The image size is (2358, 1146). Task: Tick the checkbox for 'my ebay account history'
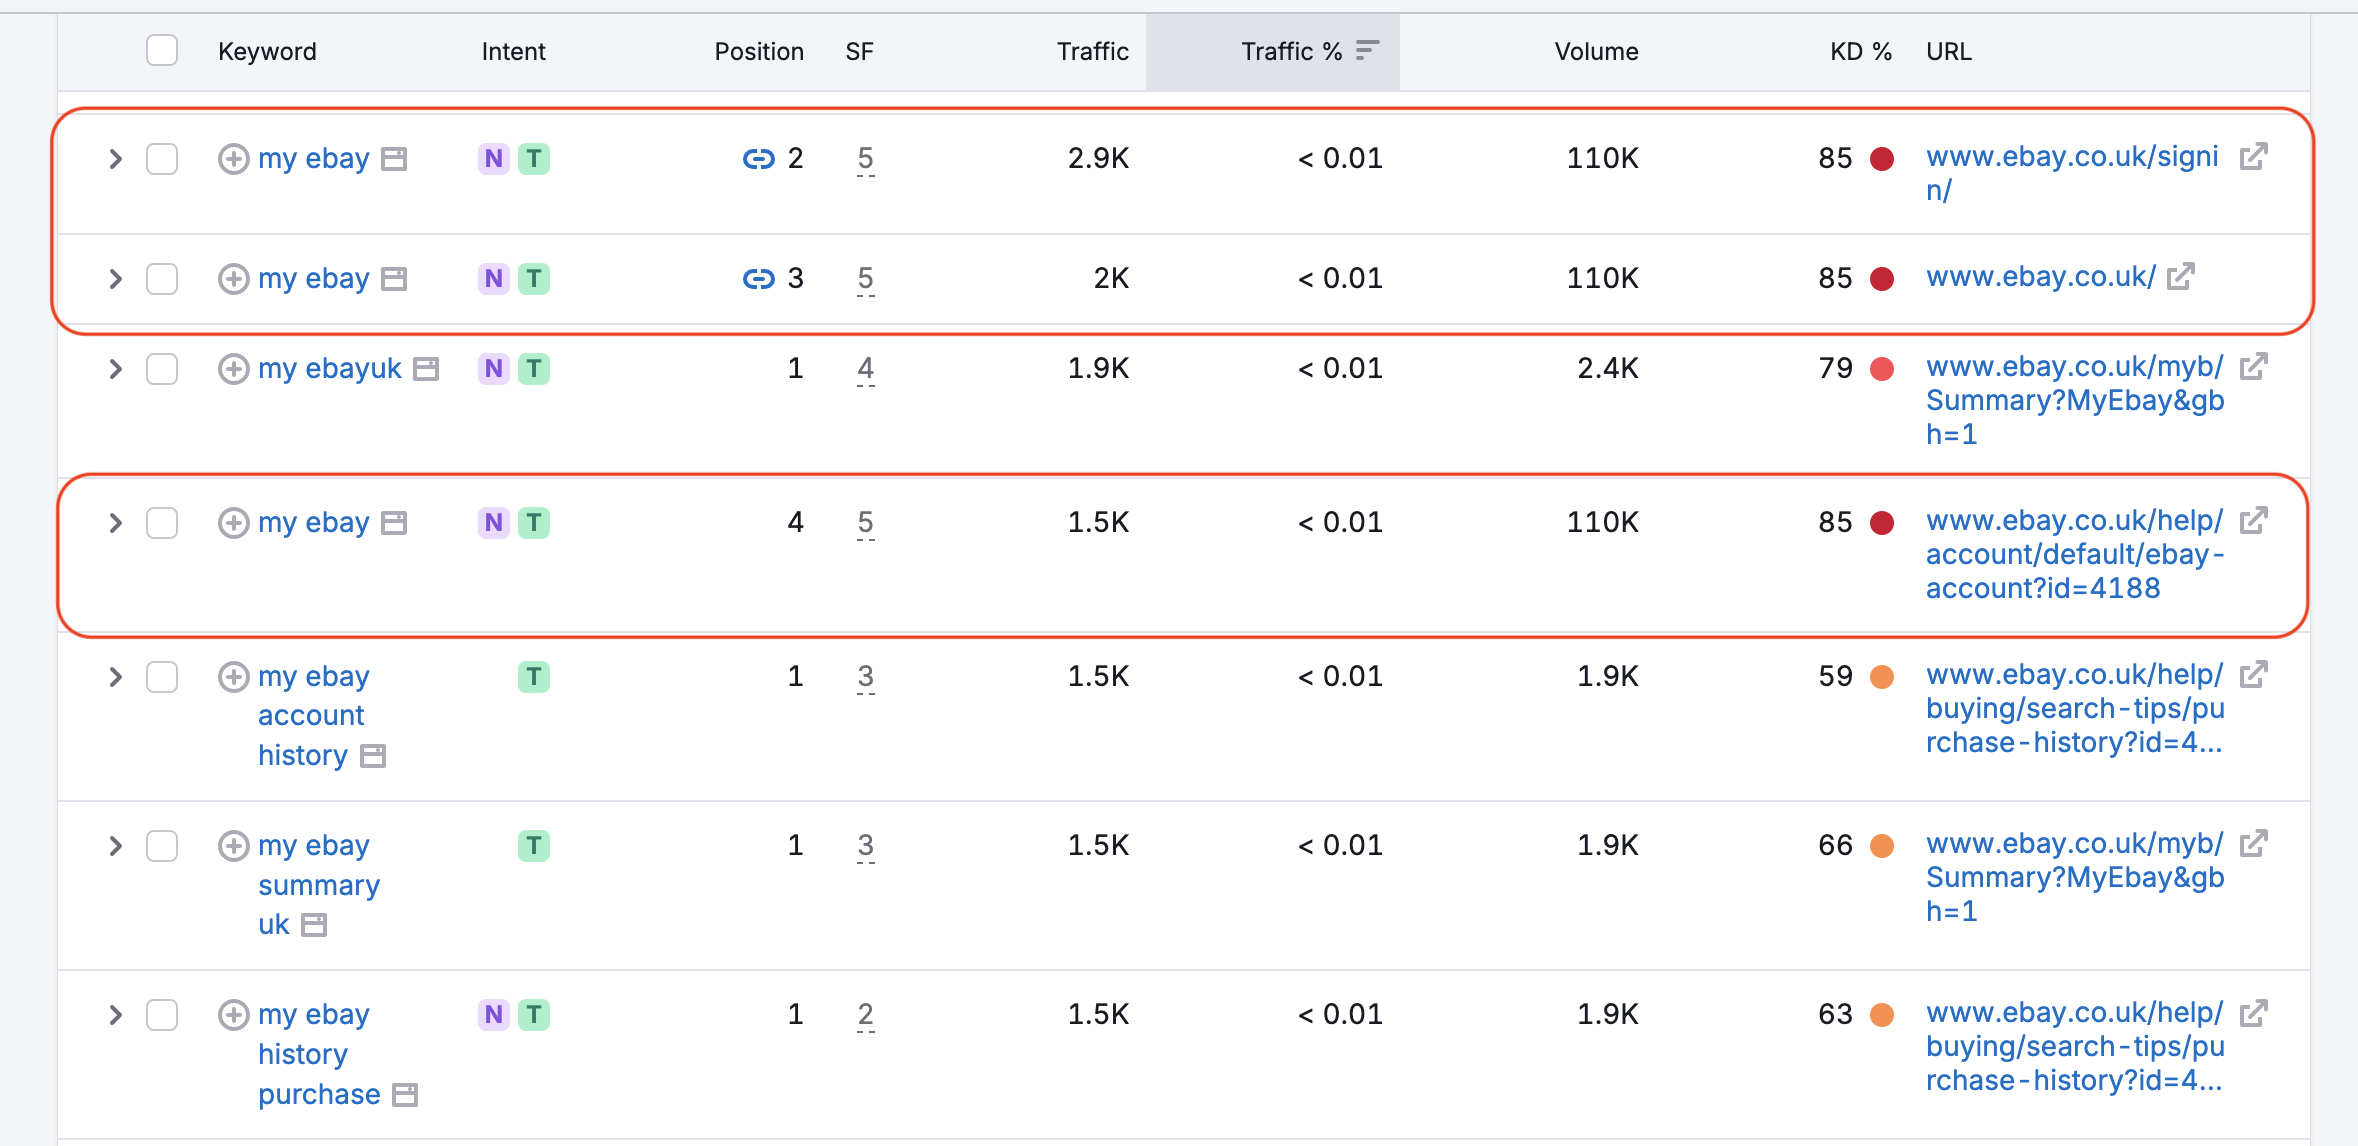point(161,677)
